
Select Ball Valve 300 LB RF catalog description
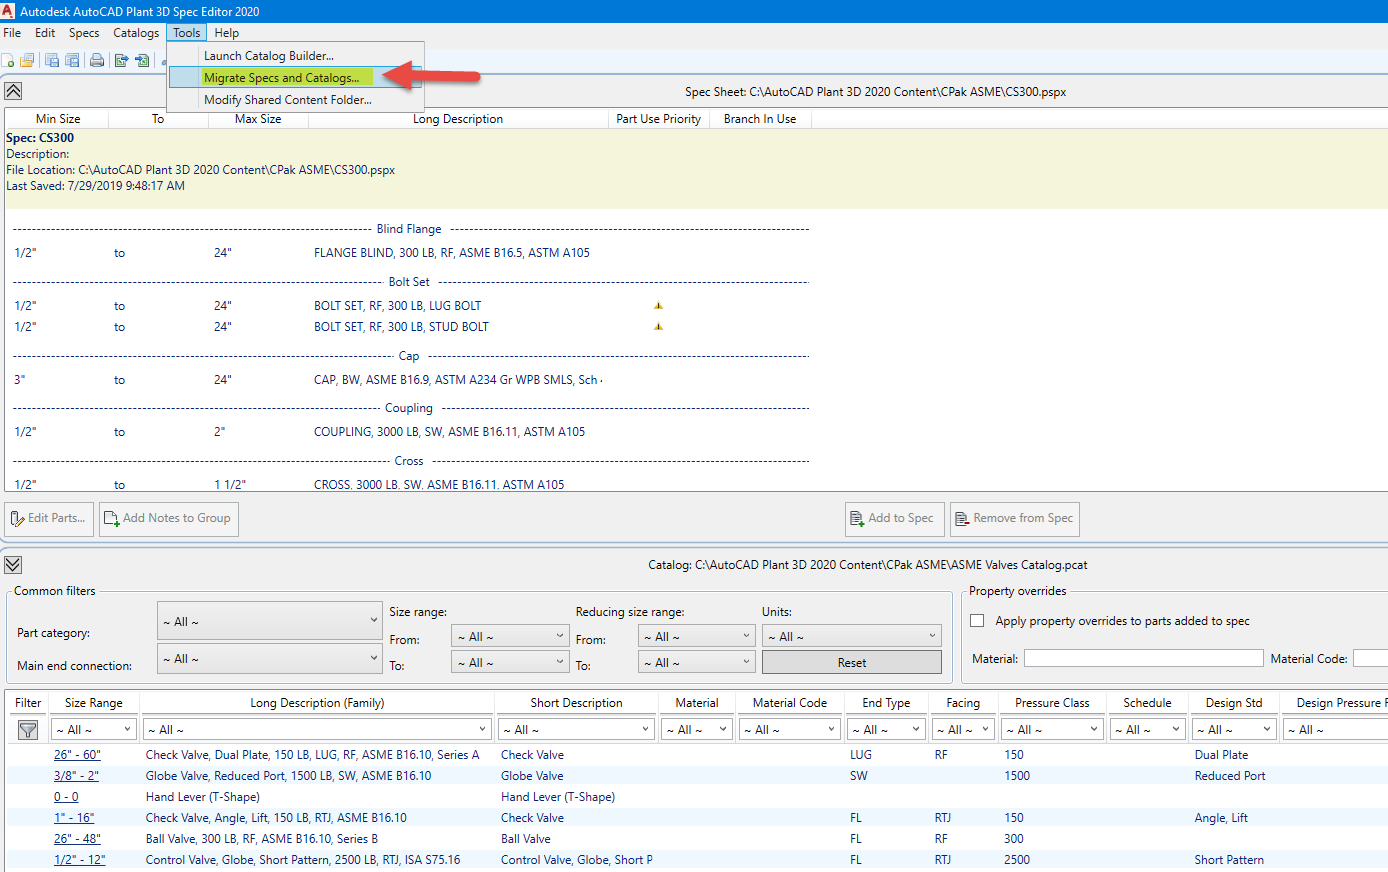pos(262,839)
